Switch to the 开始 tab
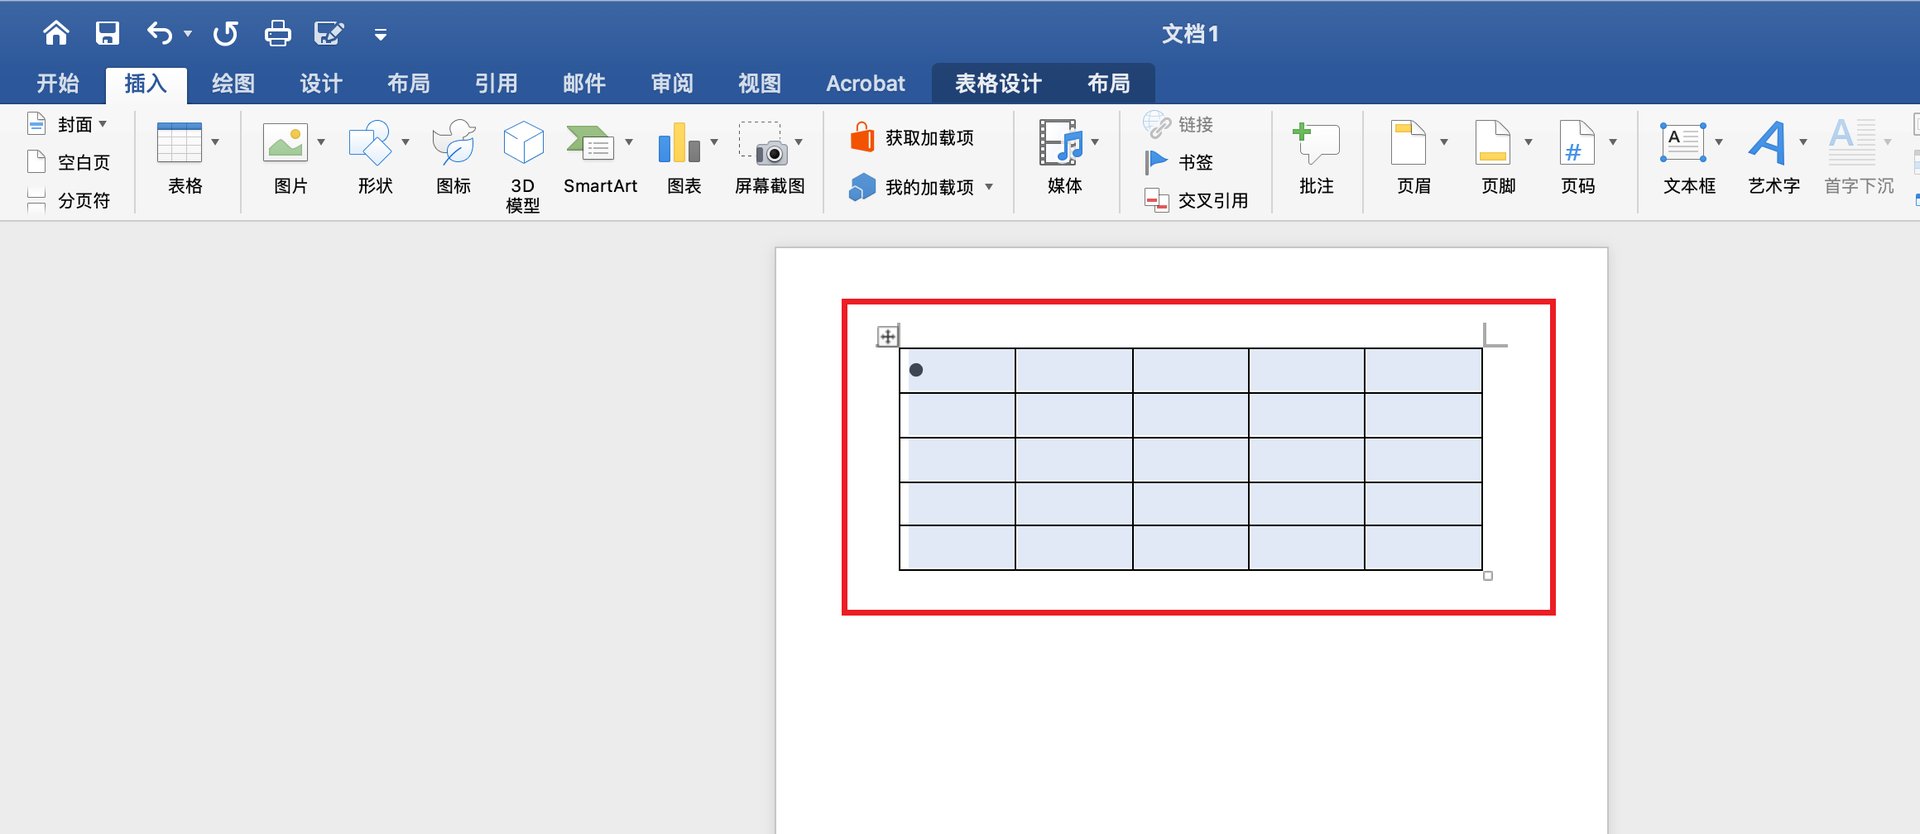The image size is (1920, 834). (x=57, y=83)
